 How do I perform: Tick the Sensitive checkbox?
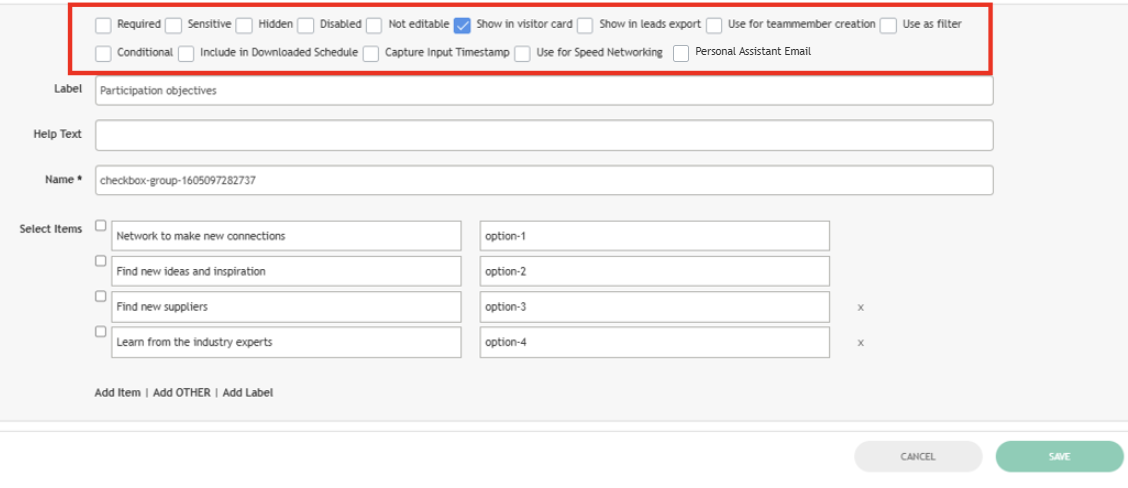tap(174, 25)
